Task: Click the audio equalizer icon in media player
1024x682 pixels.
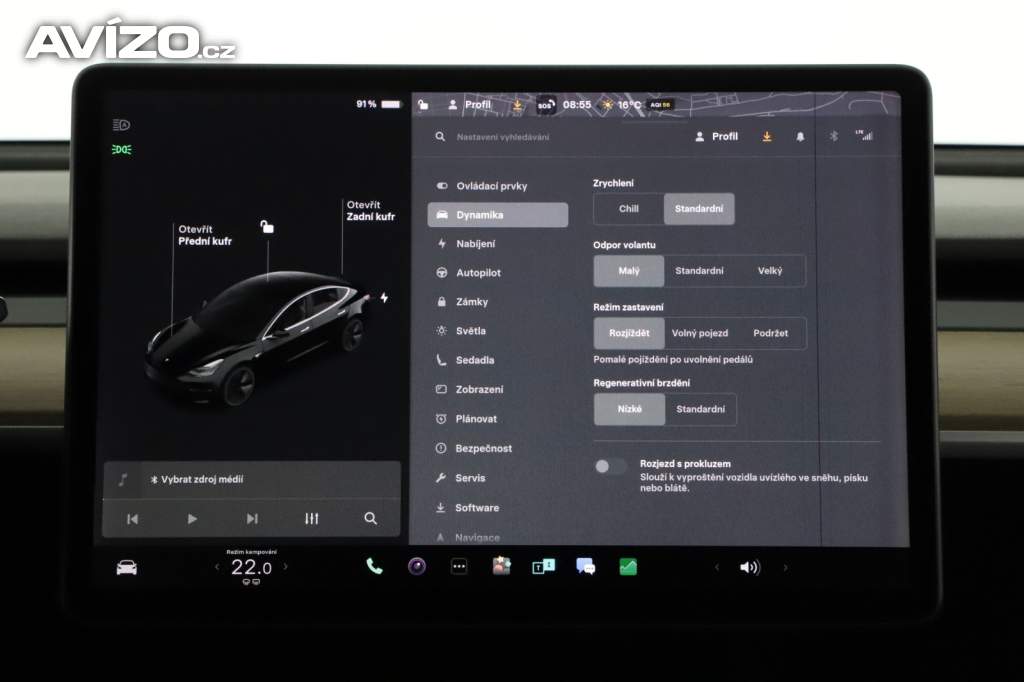Action: 311,519
